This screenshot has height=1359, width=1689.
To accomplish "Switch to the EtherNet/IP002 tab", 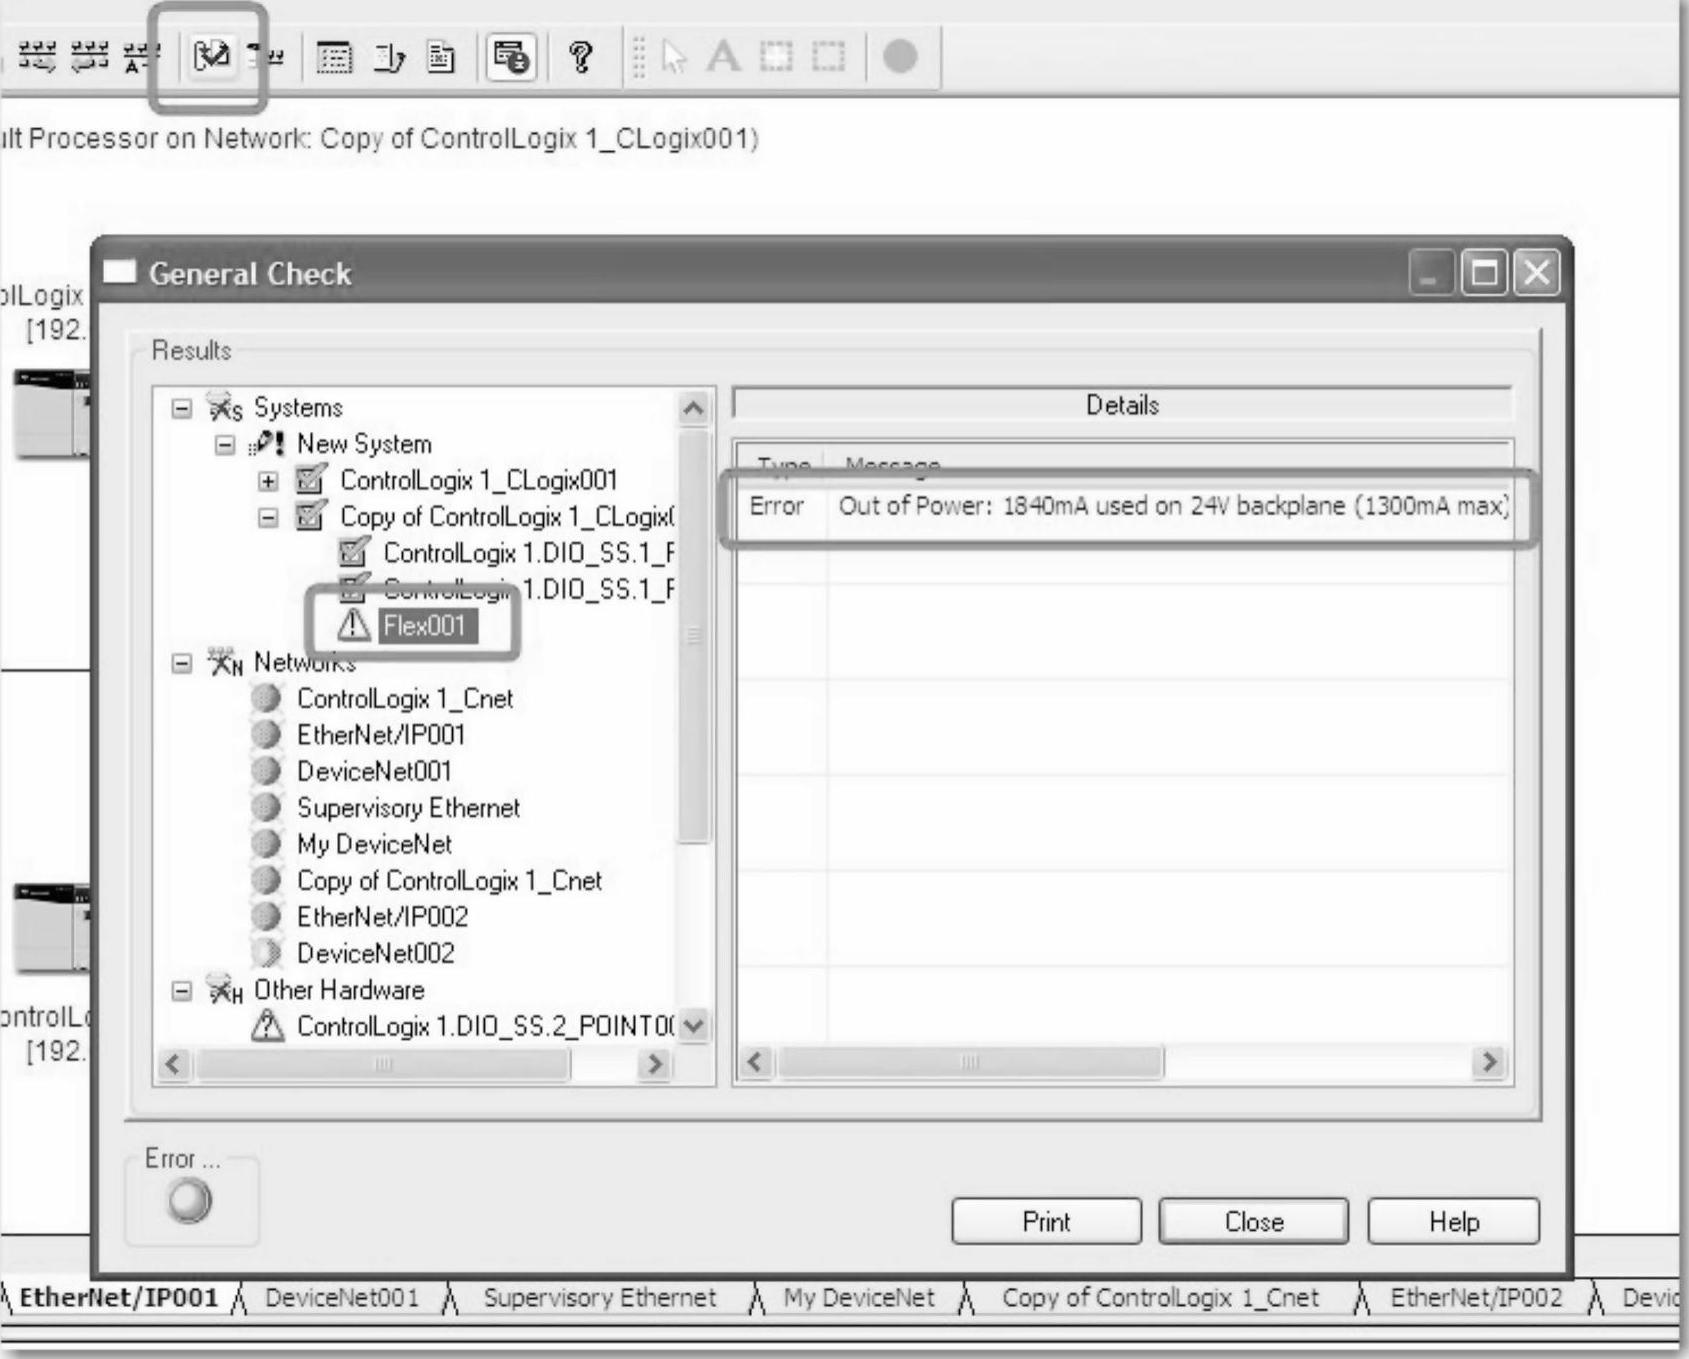I will [x=1476, y=1298].
